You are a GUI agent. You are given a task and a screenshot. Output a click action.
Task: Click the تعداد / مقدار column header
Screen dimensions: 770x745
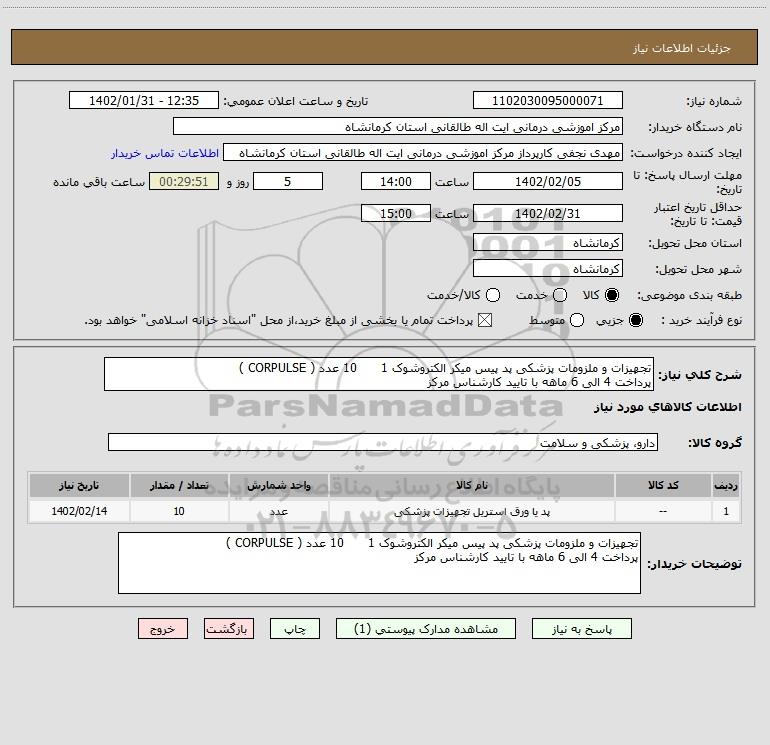point(179,485)
